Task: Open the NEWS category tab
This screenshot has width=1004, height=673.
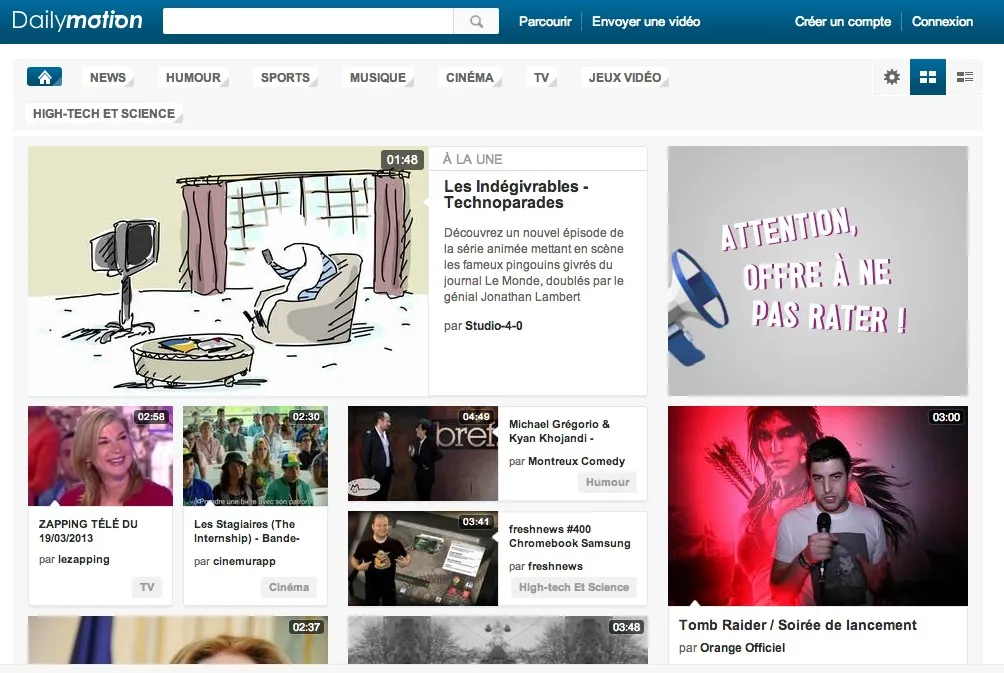Action: (108, 77)
